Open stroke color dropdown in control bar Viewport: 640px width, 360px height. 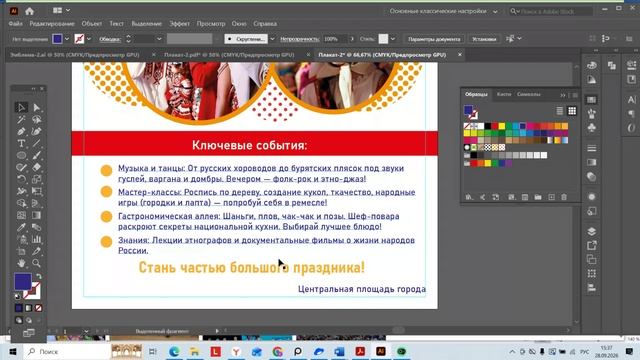click(89, 39)
